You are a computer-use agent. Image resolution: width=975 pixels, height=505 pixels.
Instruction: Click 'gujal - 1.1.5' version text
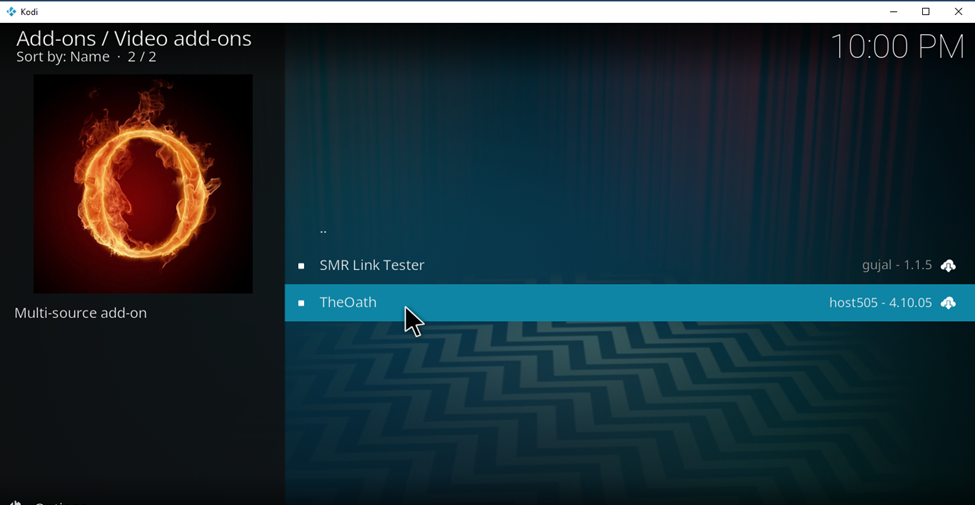pos(897,266)
